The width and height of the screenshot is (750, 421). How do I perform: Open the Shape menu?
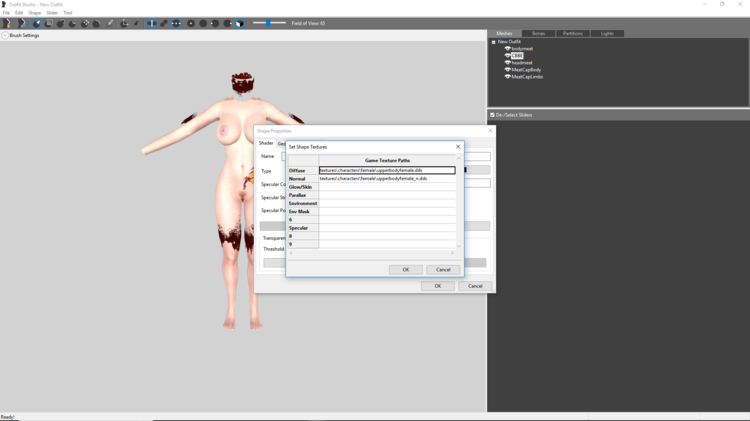34,13
